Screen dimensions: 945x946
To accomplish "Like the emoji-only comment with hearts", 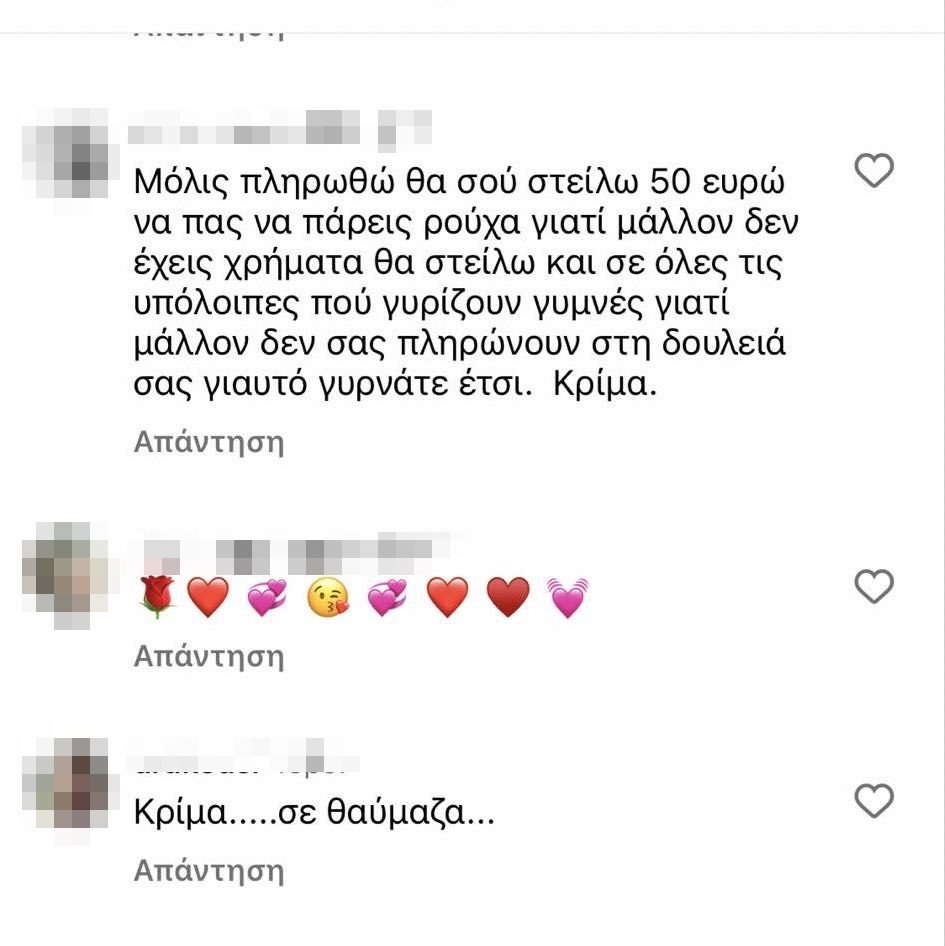I will [874, 586].
